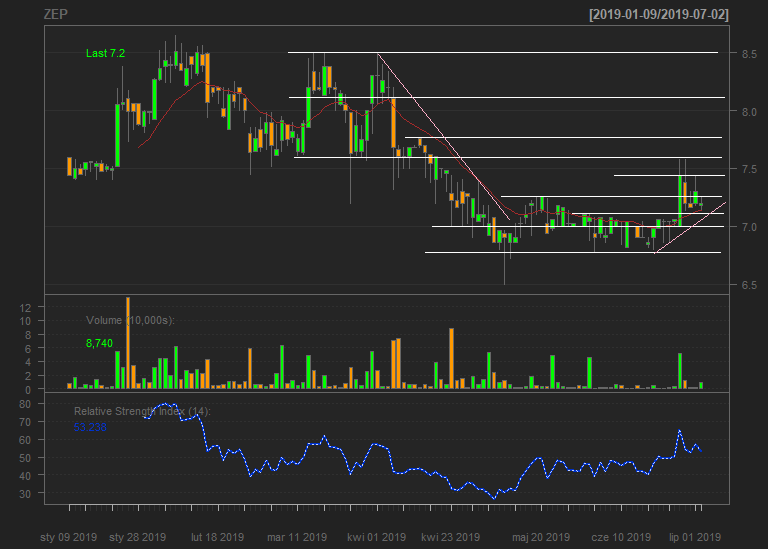Click the long-wick candle dipping to 6.5
Screen dimensions: 768x549
504,259
